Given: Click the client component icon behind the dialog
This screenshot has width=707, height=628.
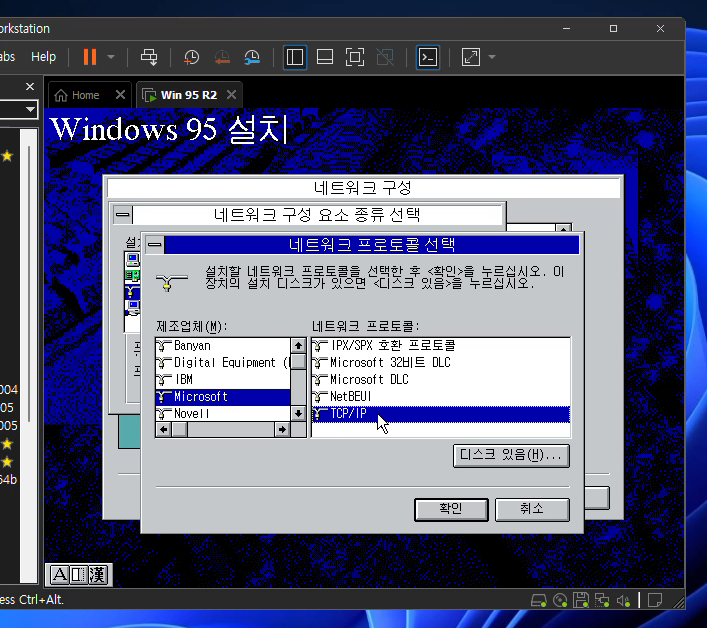Looking at the screenshot, I should coord(133,259).
